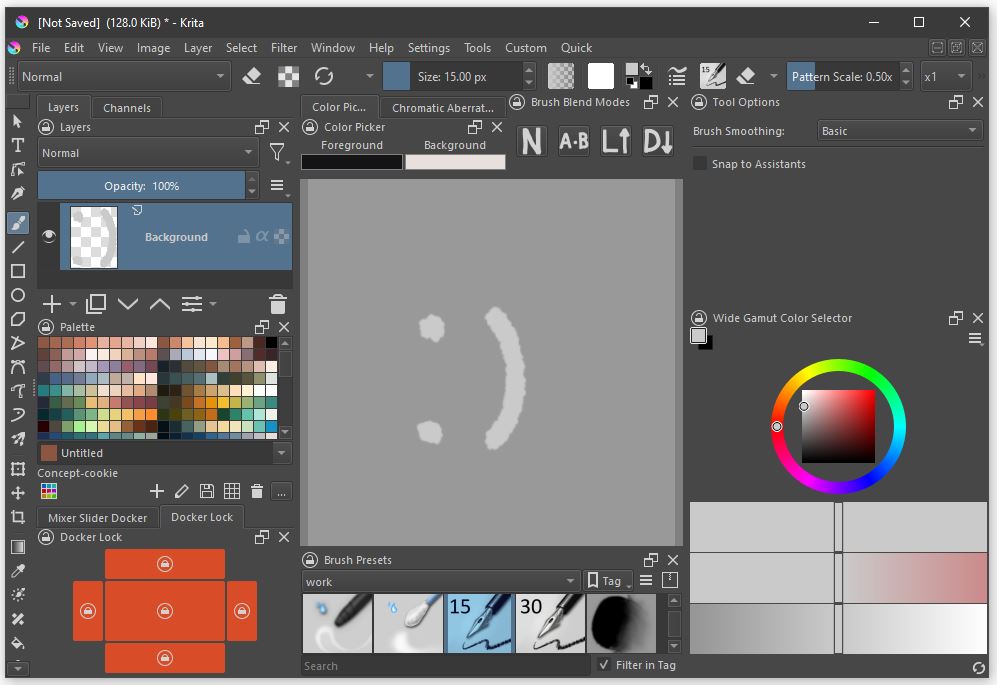997x685 pixels.
Task: Switch to Mixer Slider Docker tab
Action: tap(98, 518)
